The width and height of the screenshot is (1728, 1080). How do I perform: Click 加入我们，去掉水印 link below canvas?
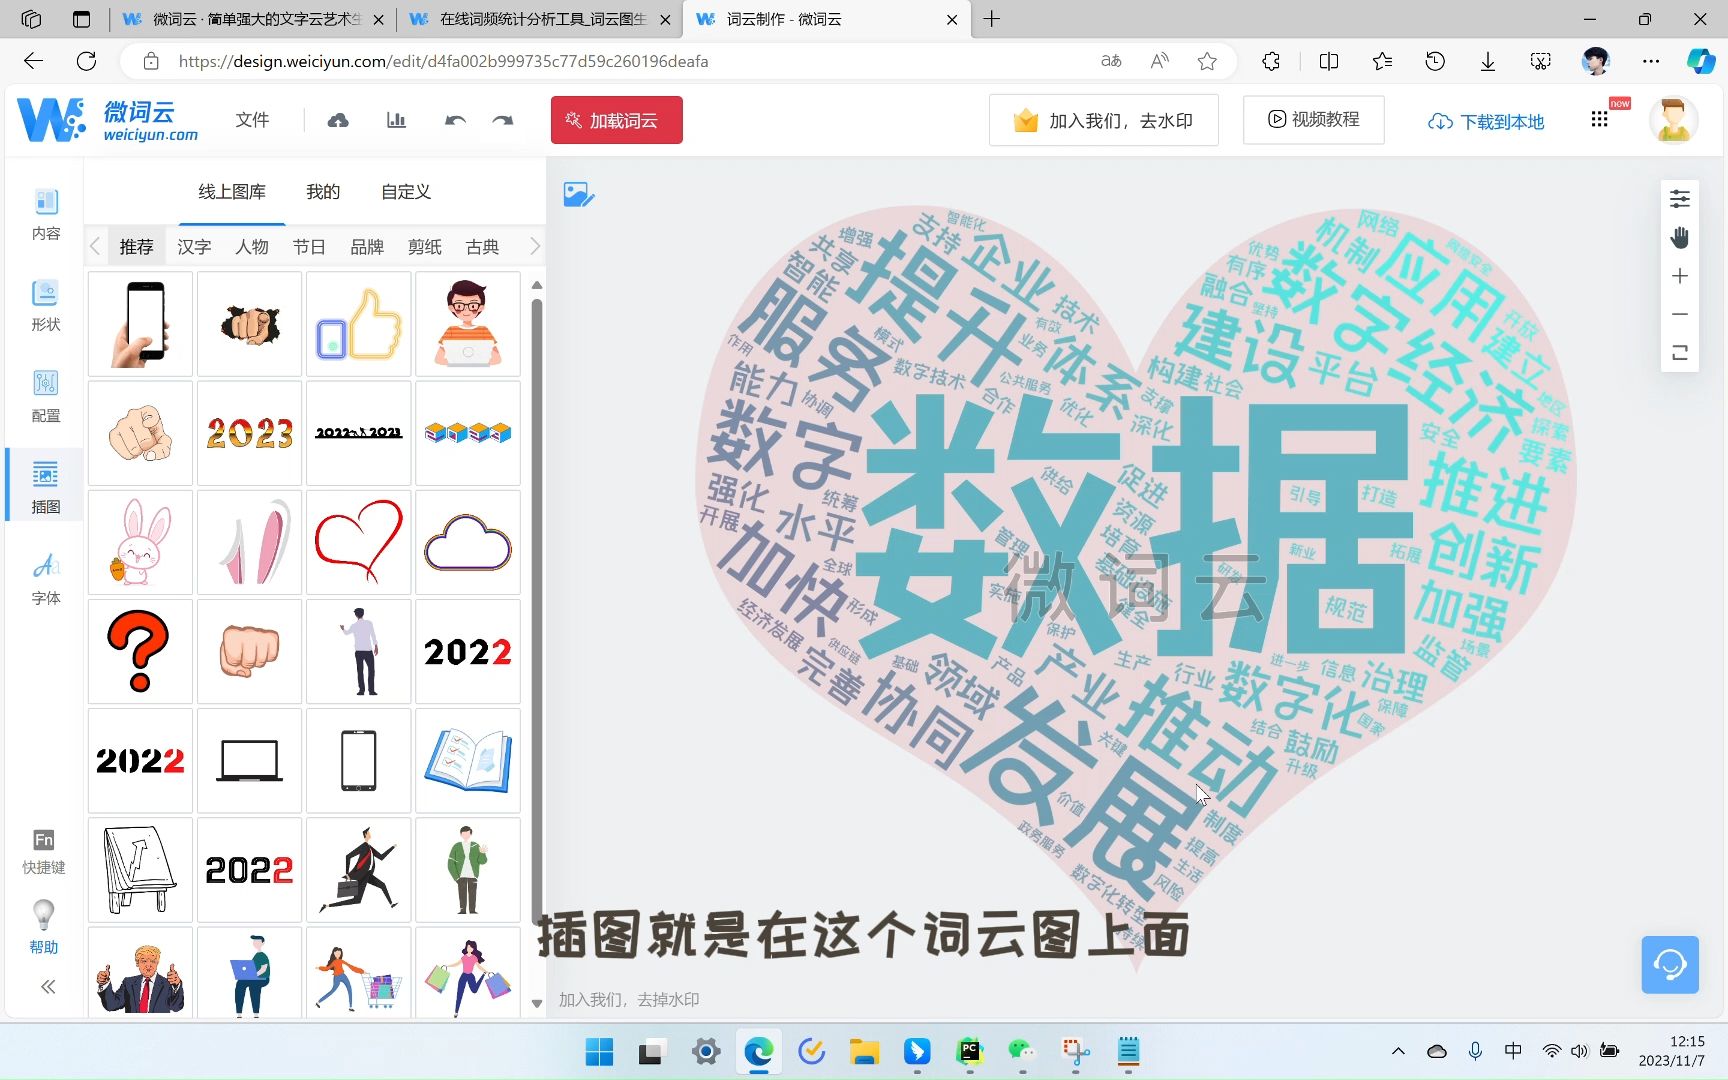click(629, 999)
